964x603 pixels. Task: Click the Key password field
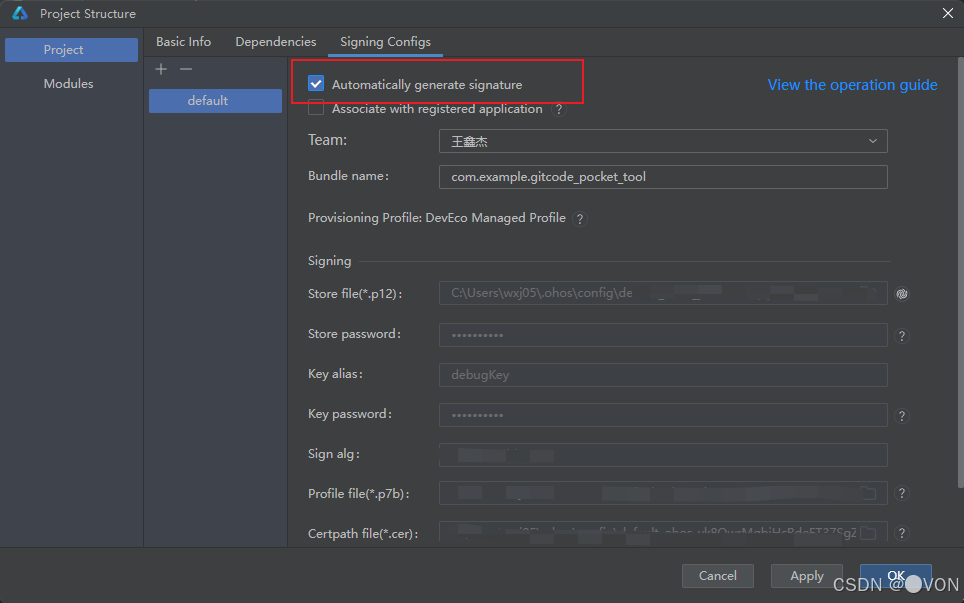(x=663, y=415)
